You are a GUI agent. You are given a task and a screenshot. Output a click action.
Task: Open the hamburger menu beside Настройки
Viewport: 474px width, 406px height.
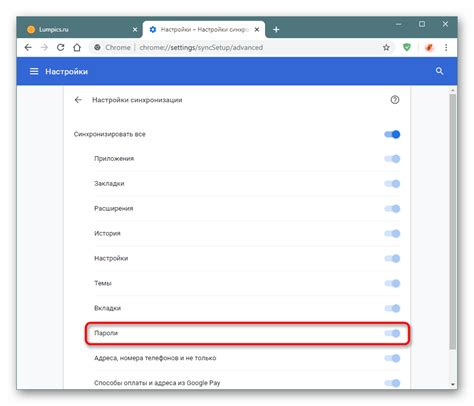click(34, 71)
